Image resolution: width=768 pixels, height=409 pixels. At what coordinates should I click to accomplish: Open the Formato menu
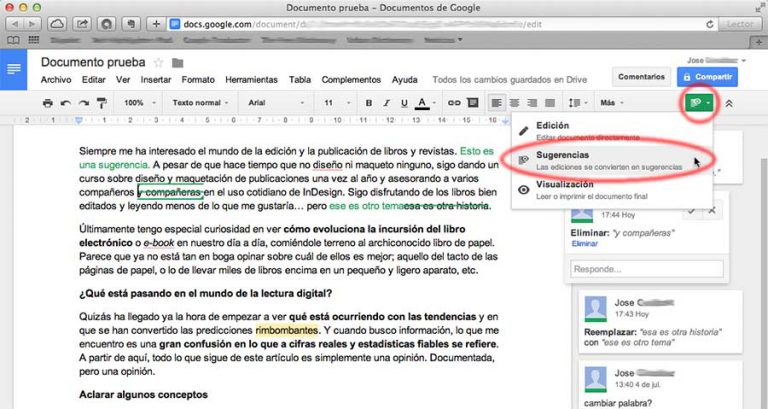coord(198,79)
